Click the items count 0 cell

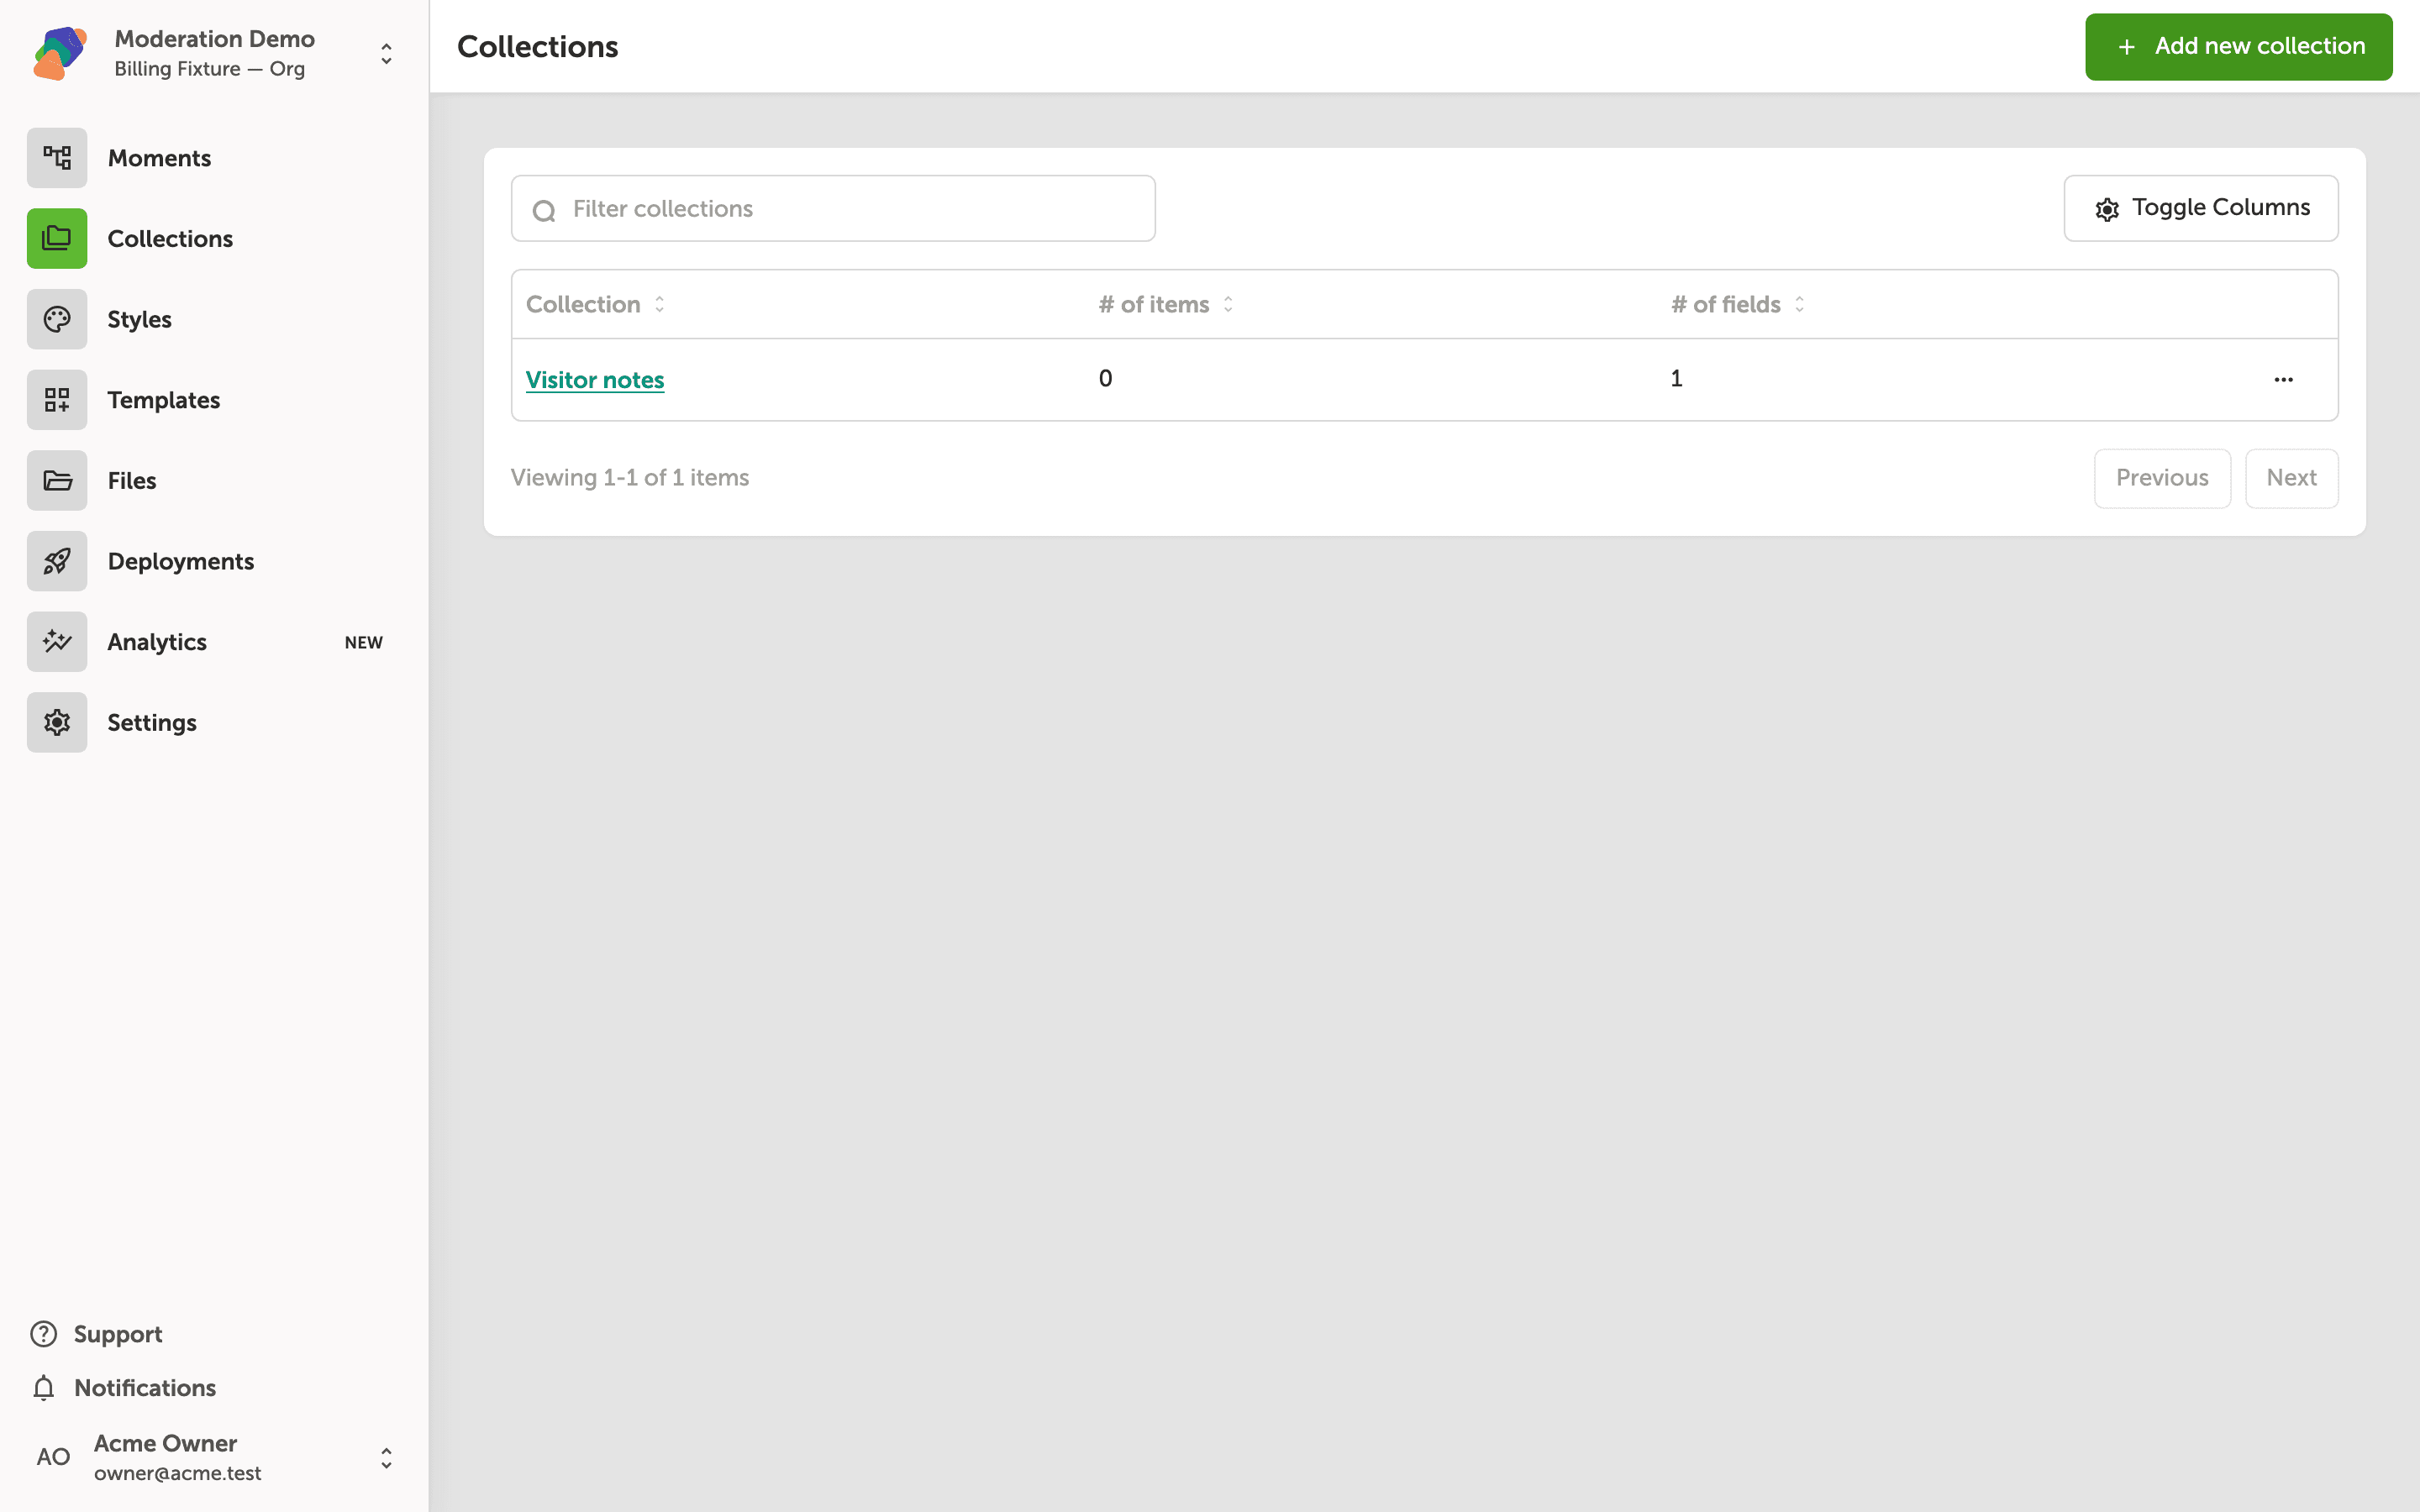[1105, 378]
